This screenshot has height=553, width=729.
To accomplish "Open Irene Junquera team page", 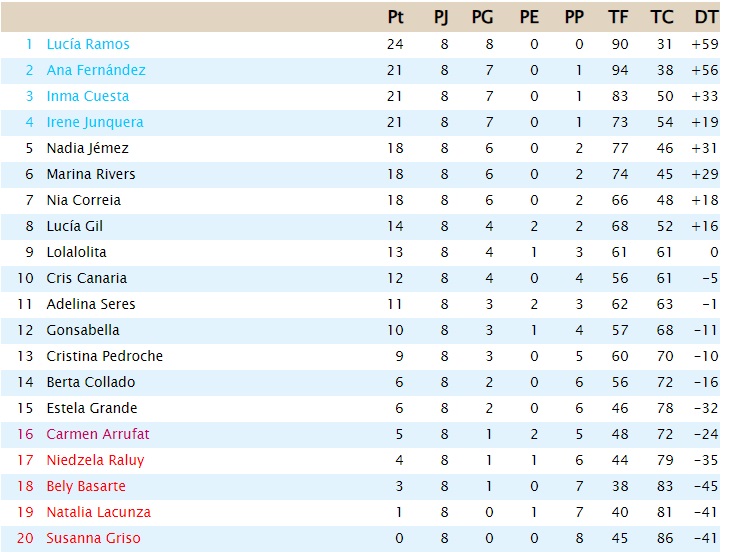I will tap(95, 122).
